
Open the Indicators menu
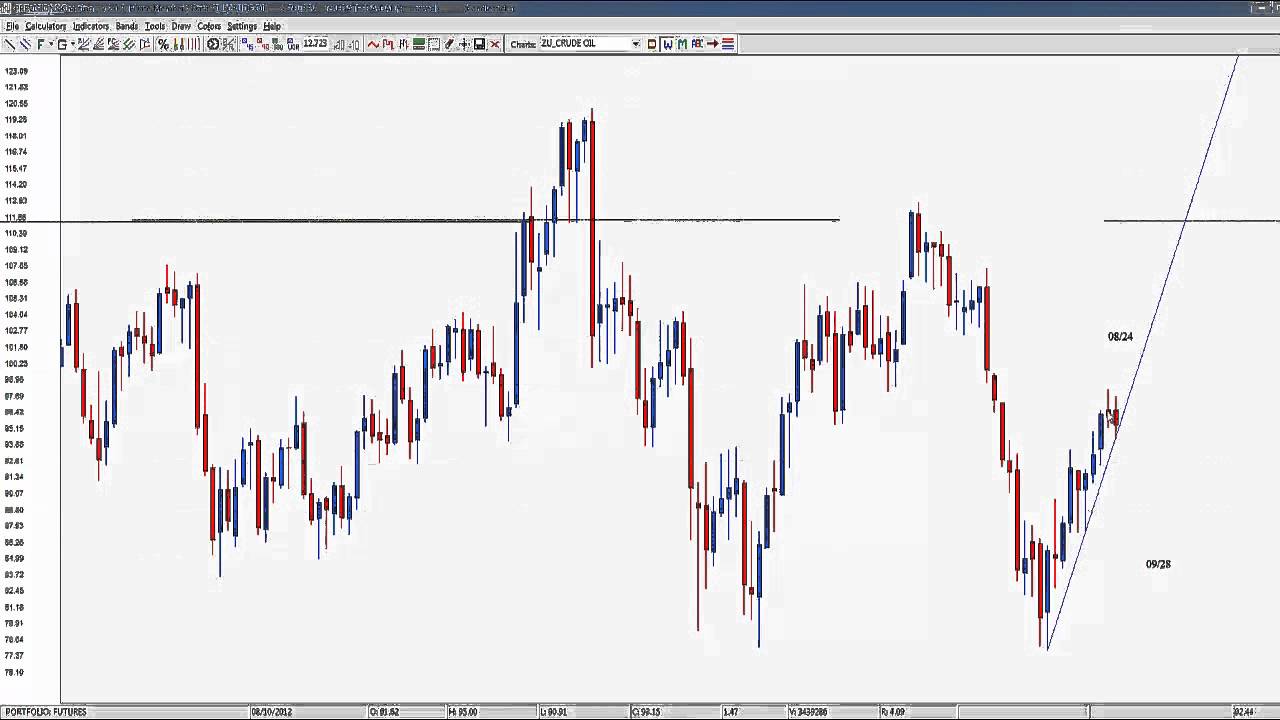pyautogui.click(x=91, y=26)
